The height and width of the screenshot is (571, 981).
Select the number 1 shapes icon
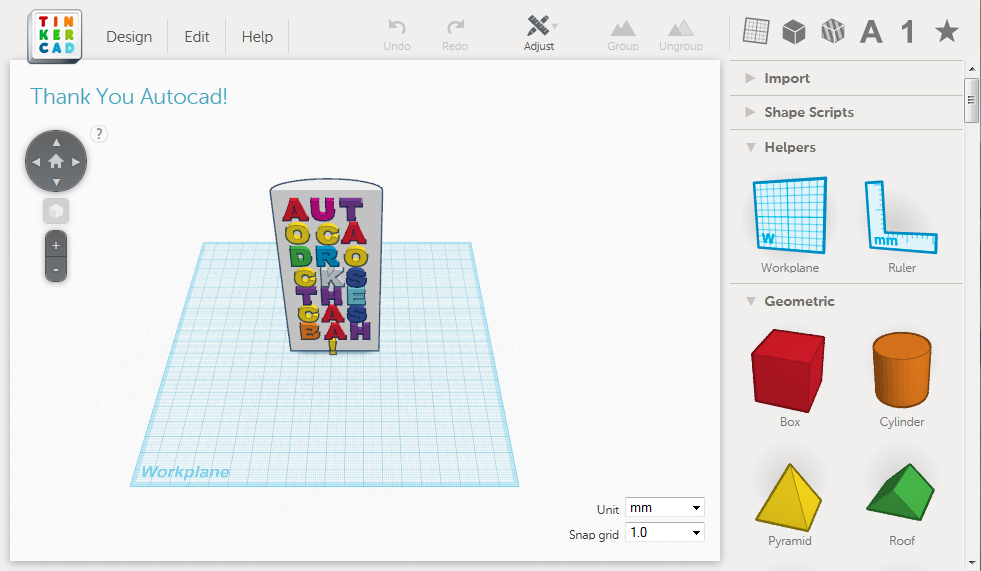(908, 31)
